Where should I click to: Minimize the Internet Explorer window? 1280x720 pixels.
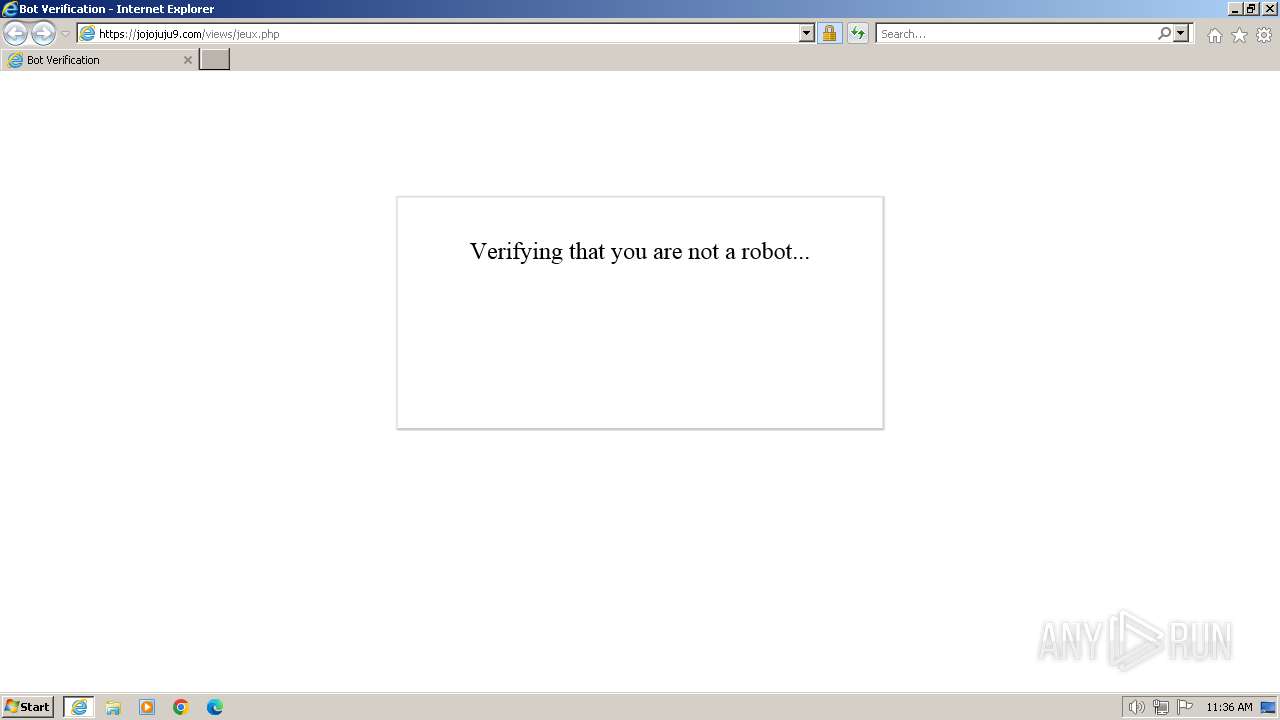point(1235,9)
